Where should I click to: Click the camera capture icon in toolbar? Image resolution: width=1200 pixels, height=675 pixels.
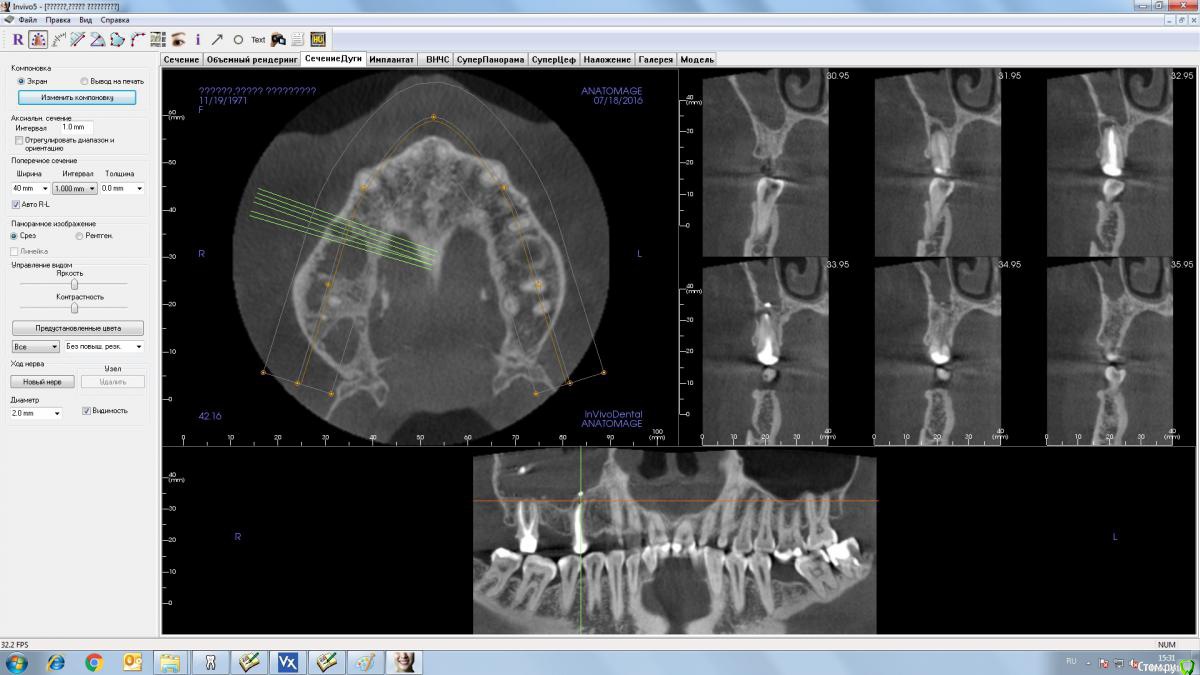pos(279,40)
